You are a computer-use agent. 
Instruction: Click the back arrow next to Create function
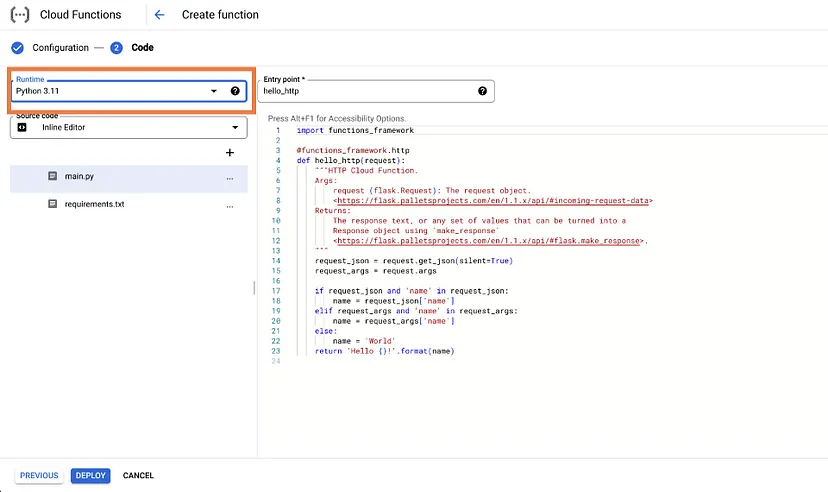pos(160,15)
